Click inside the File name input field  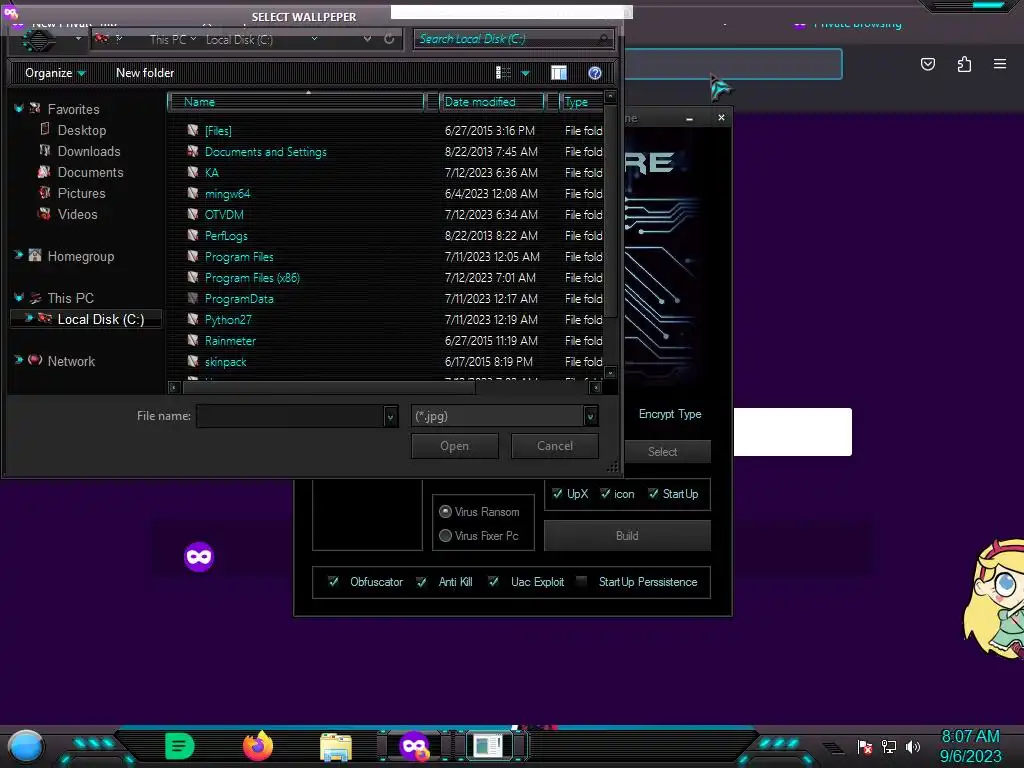tap(291, 417)
